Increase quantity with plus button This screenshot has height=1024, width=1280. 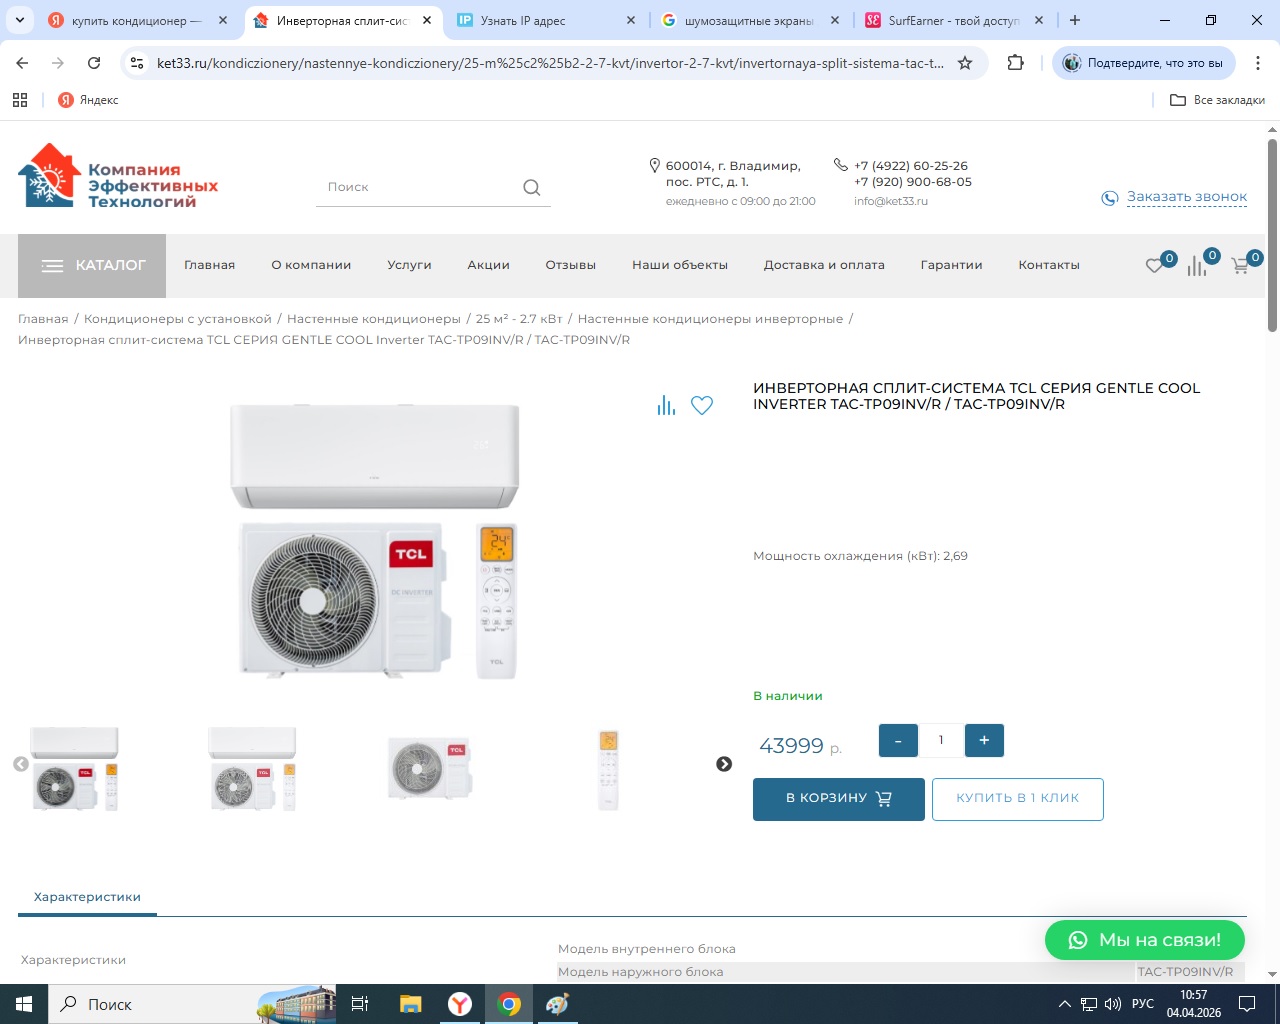pos(984,740)
